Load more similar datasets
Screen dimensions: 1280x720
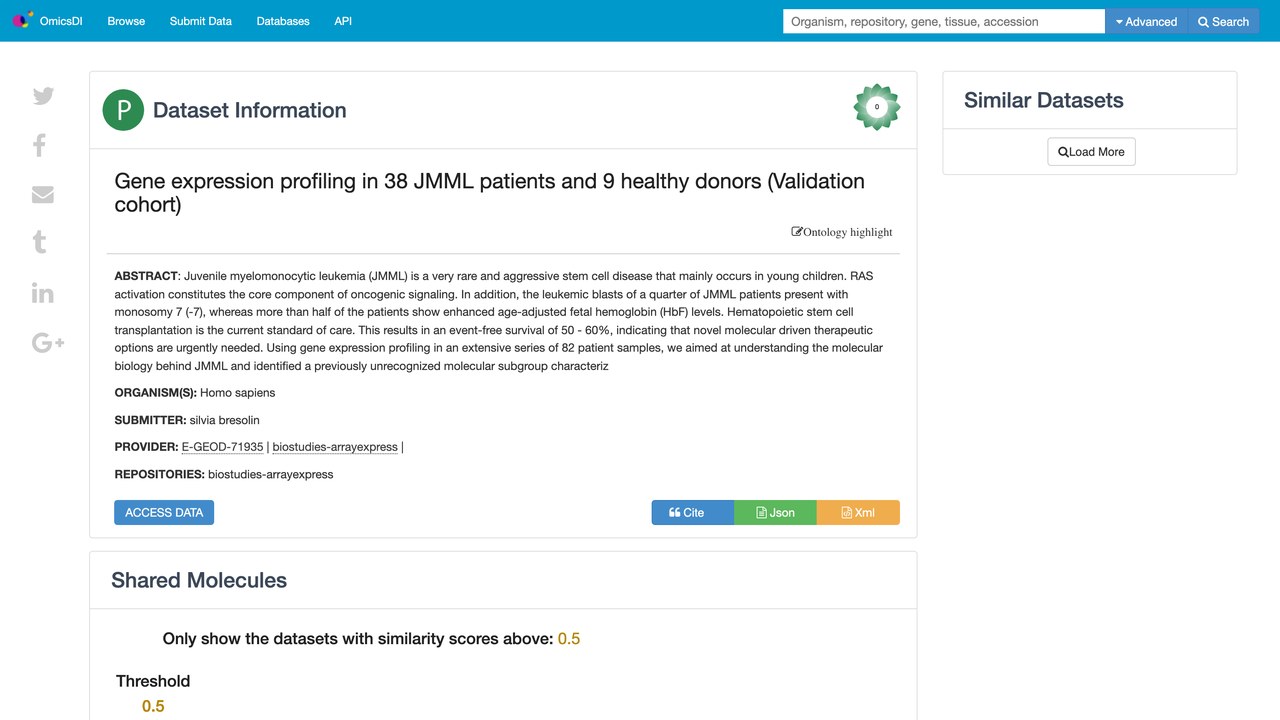1091,152
